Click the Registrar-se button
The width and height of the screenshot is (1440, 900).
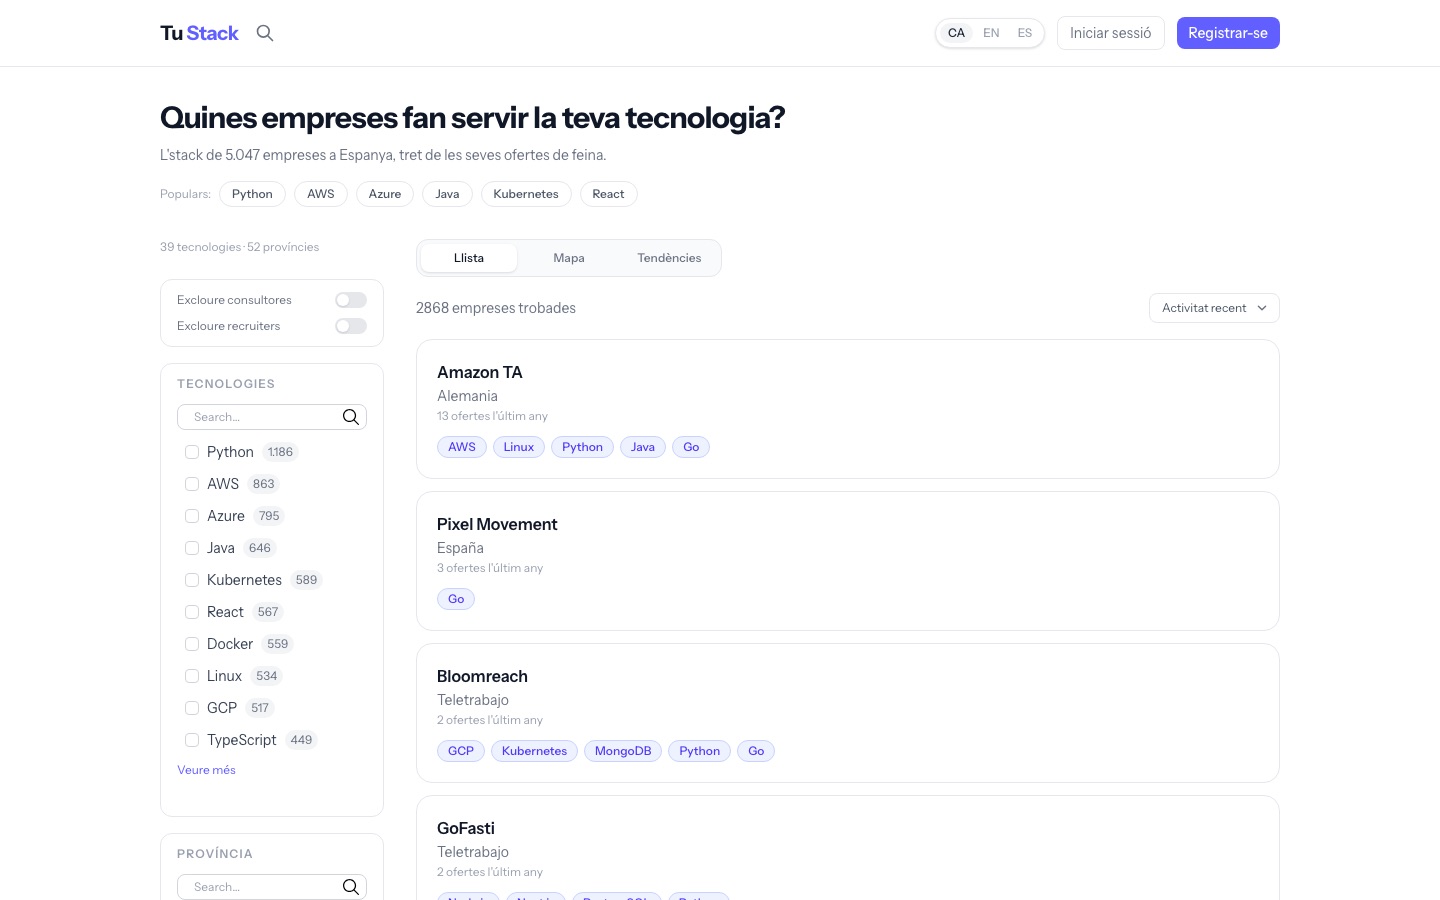pos(1228,33)
